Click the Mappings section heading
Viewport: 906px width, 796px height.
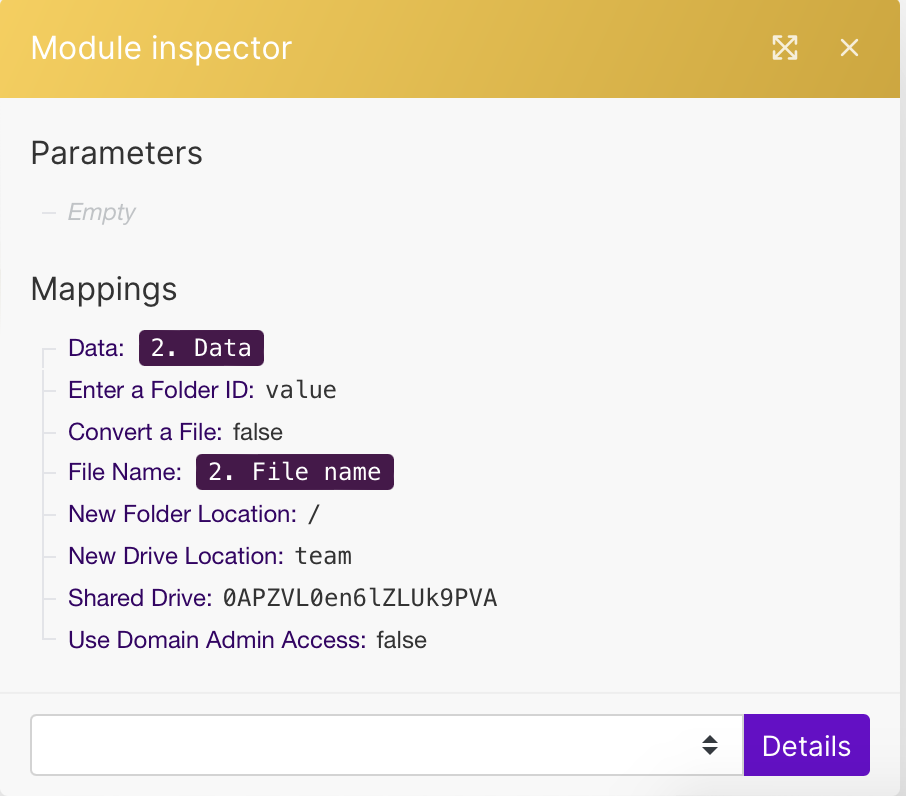tap(104, 289)
